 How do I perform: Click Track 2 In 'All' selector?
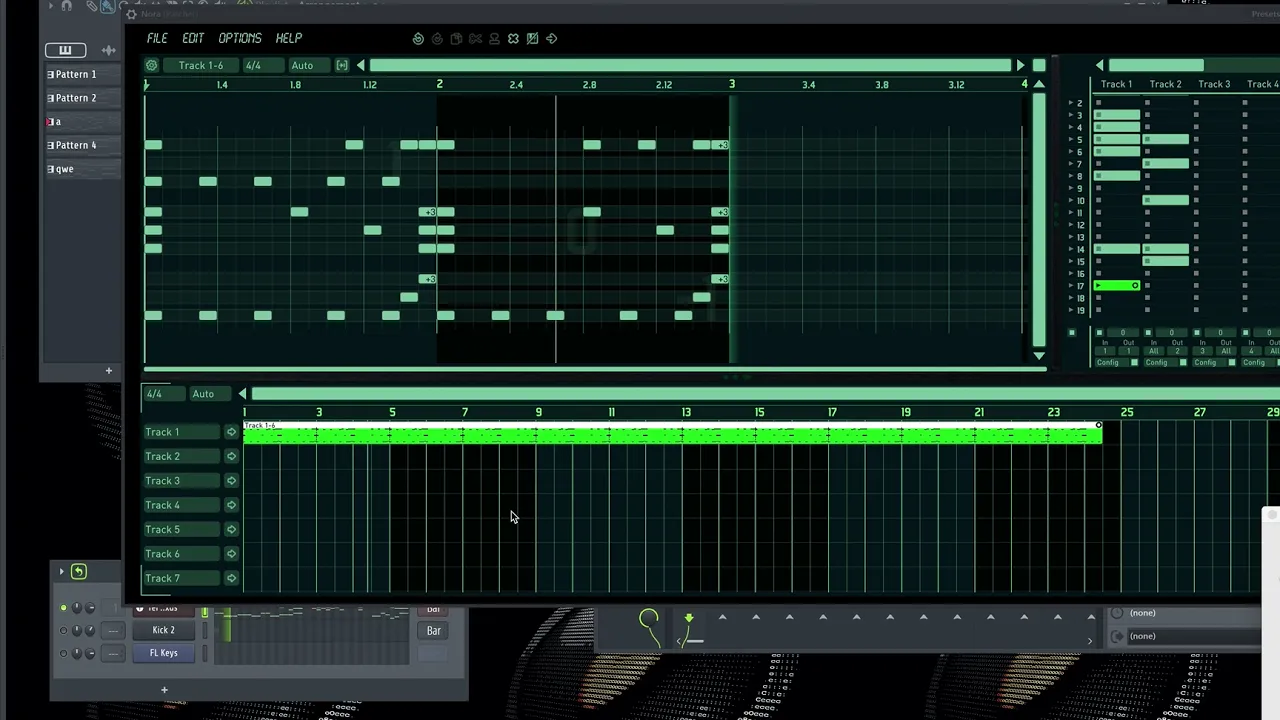coord(1155,351)
